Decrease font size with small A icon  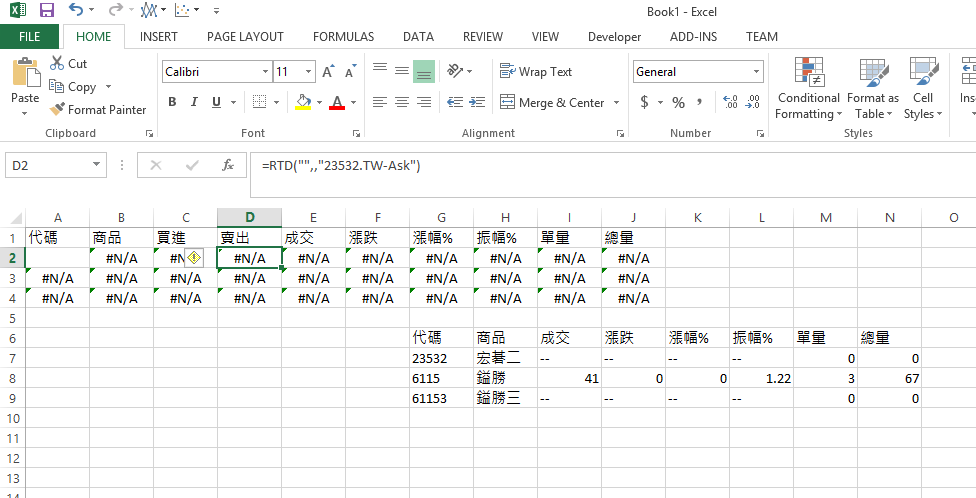(x=350, y=72)
